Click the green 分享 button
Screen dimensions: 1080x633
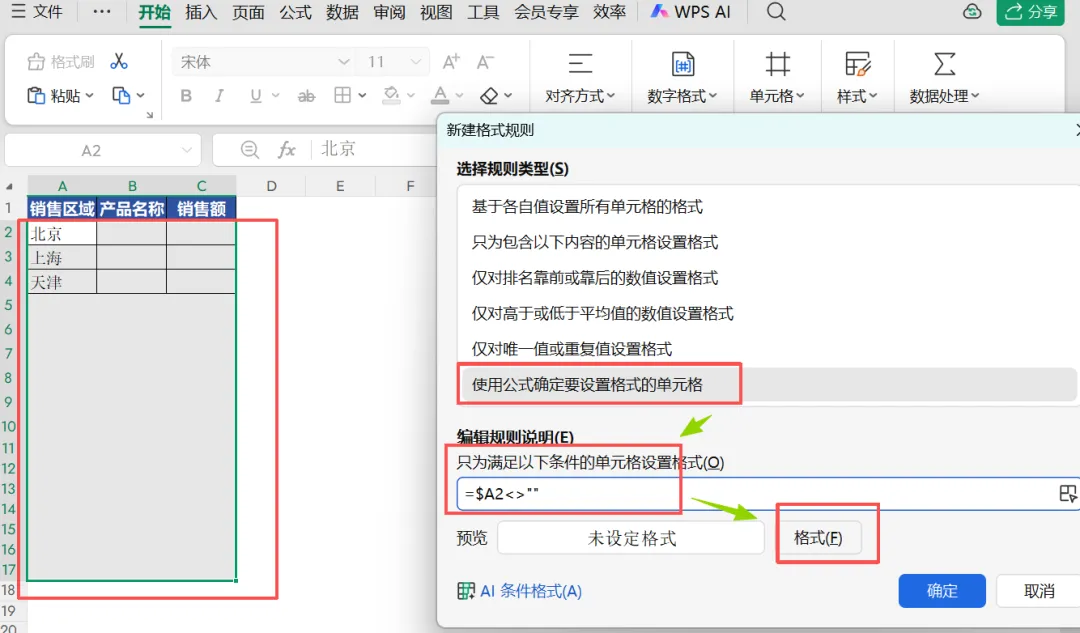click(1030, 12)
